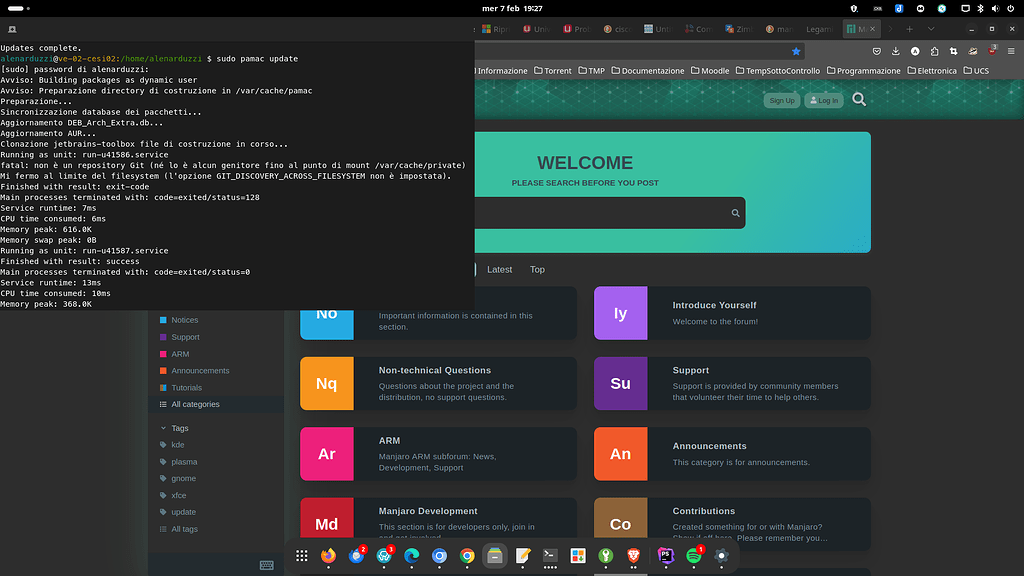Open the Firefox application menu (hamburger icon)

pyautogui.click(x=1011, y=50)
